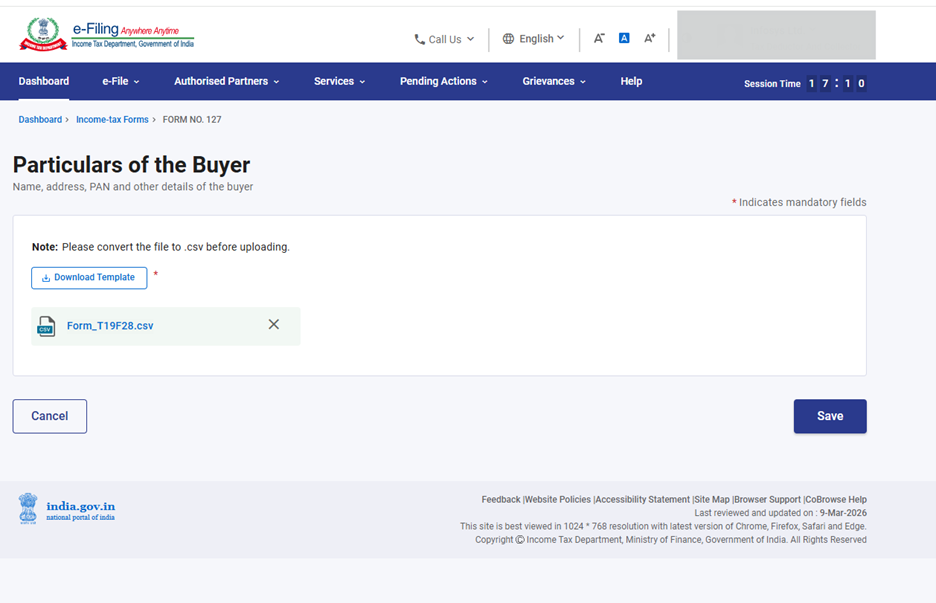
Task: Open the india.gov.in national portal logo
Action: (x=67, y=509)
